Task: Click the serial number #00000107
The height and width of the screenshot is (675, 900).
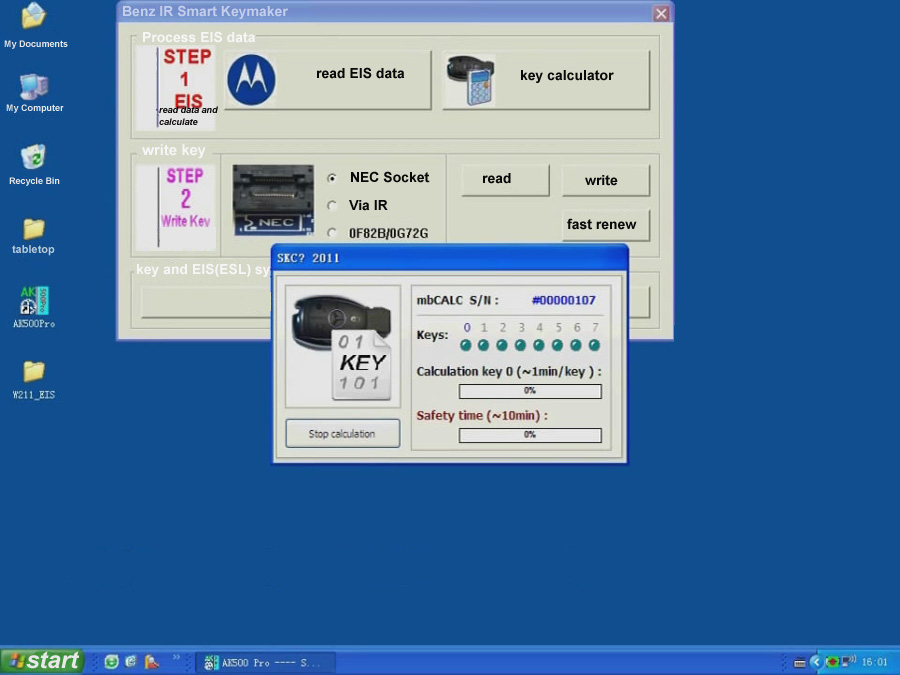Action: tap(564, 300)
